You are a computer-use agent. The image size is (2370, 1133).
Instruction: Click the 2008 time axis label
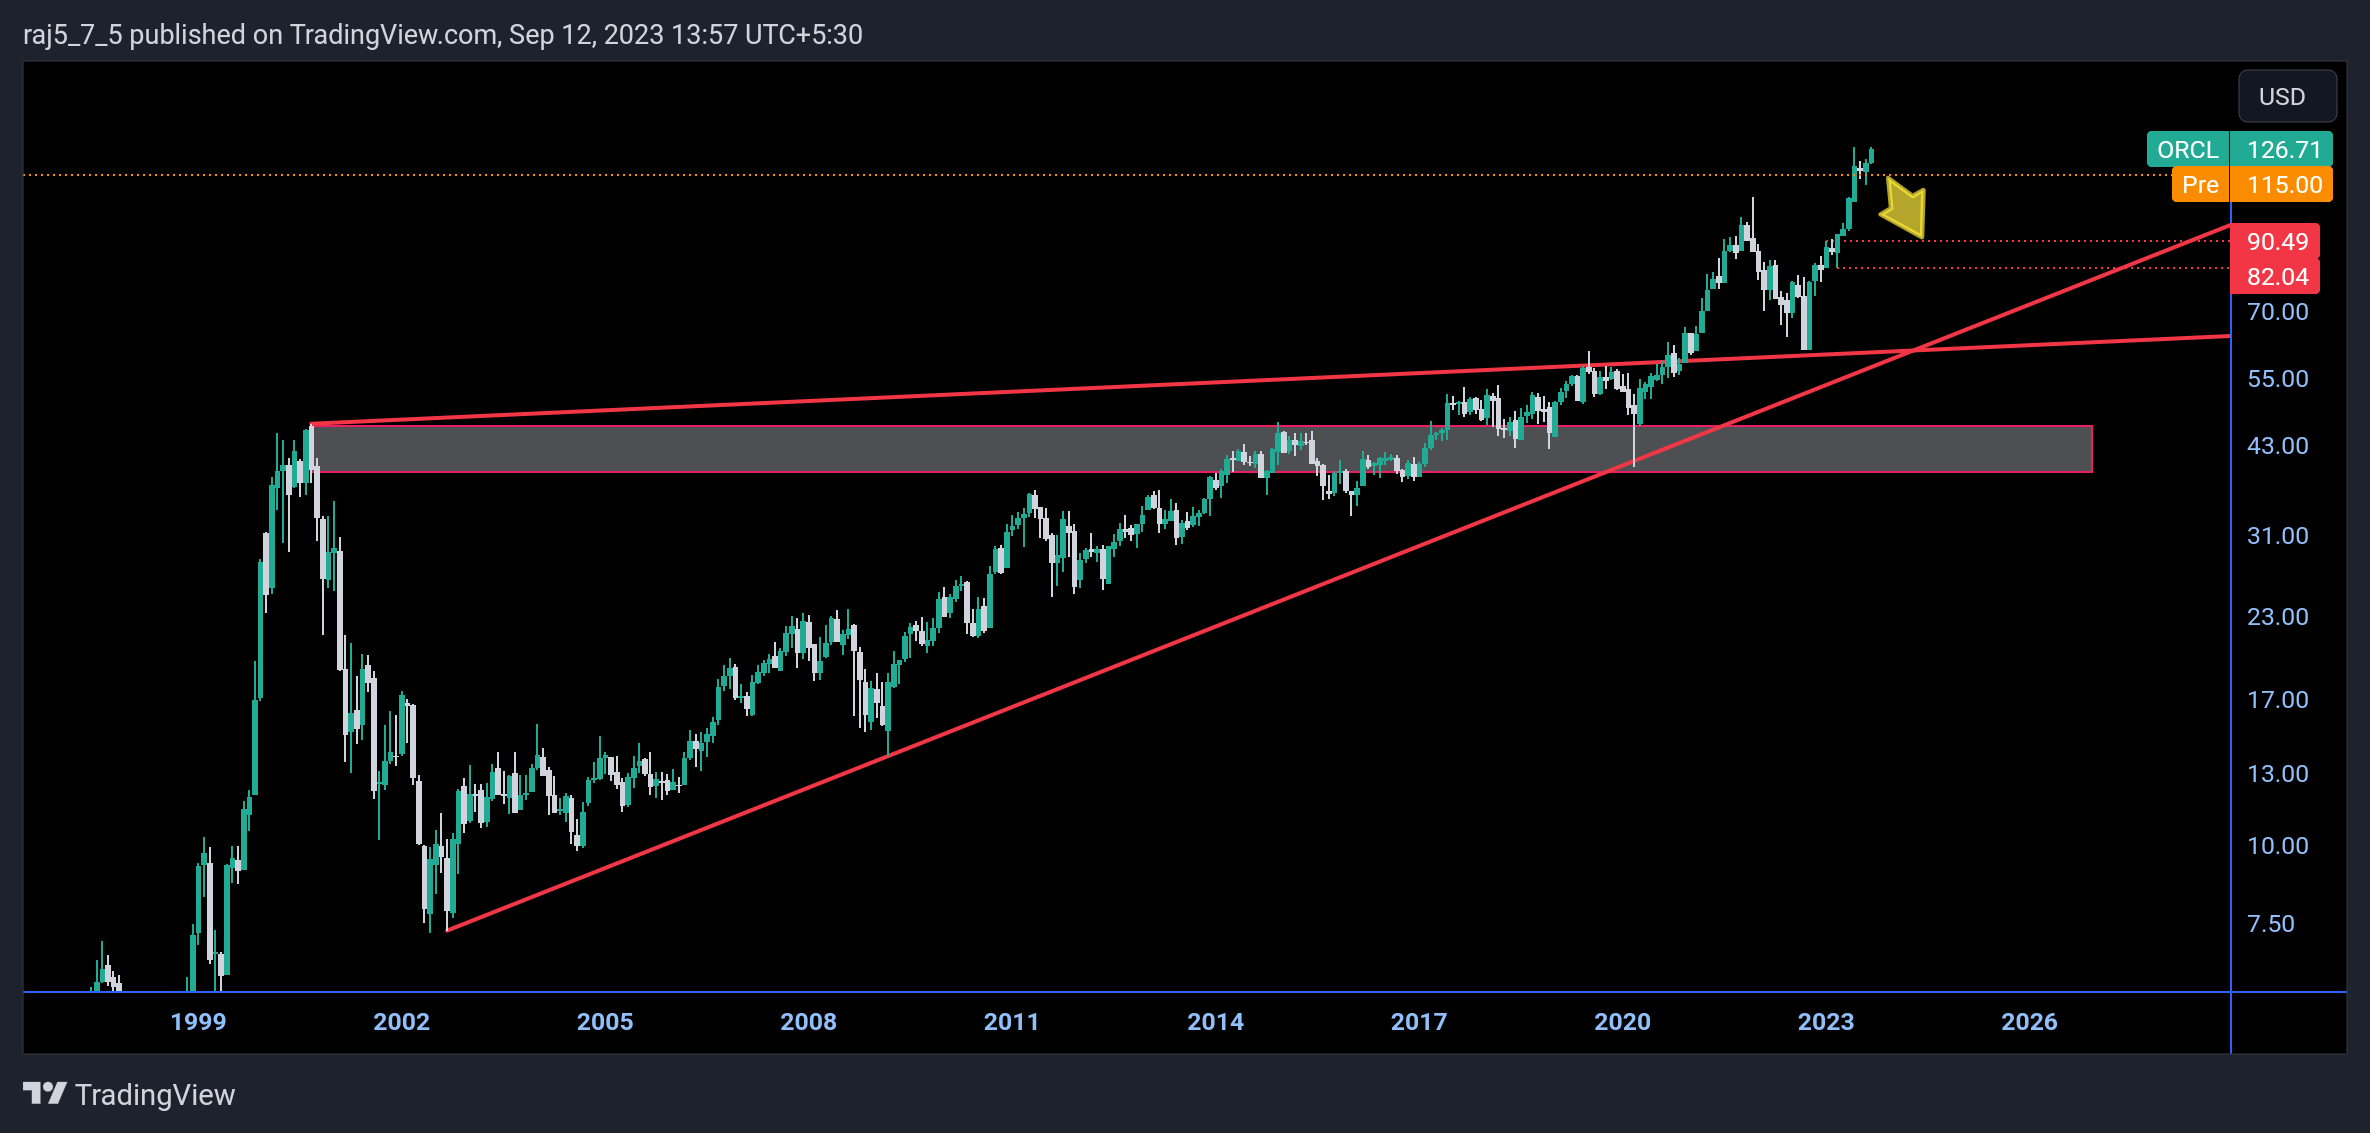click(x=808, y=1022)
